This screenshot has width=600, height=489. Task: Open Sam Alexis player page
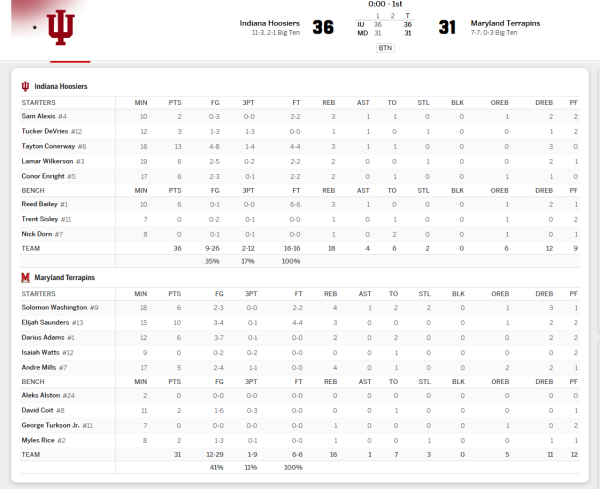click(36, 117)
